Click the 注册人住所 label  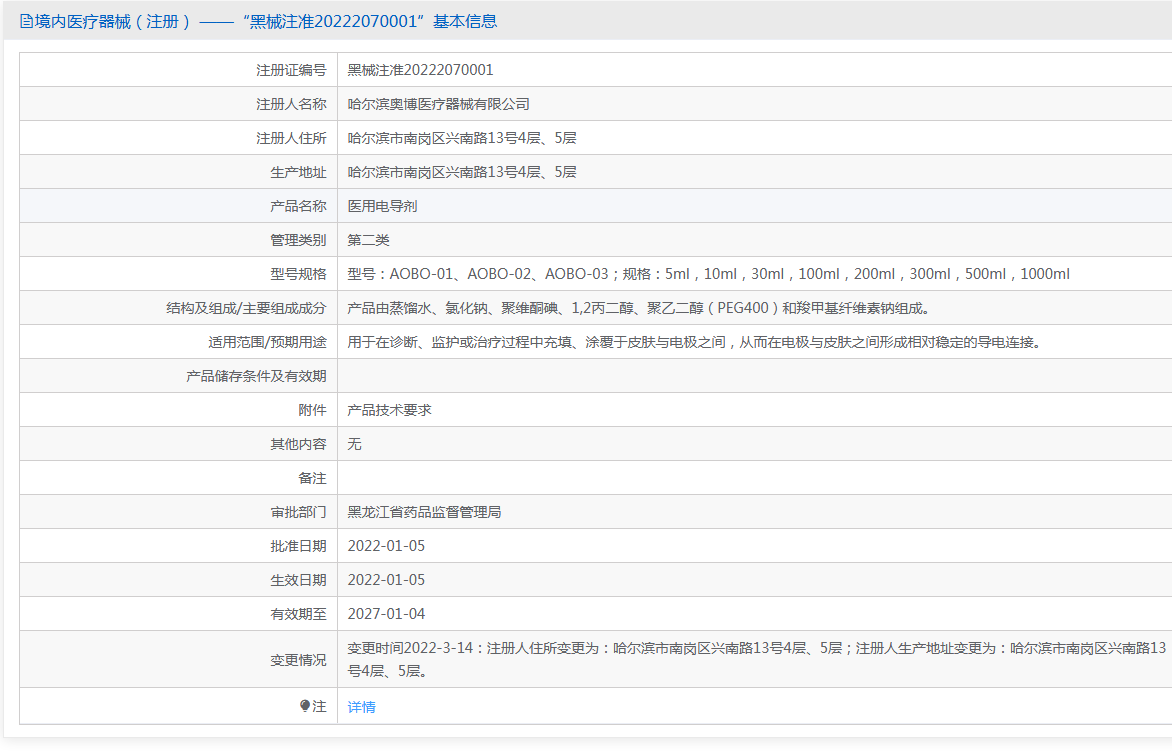tap(292, 138)
